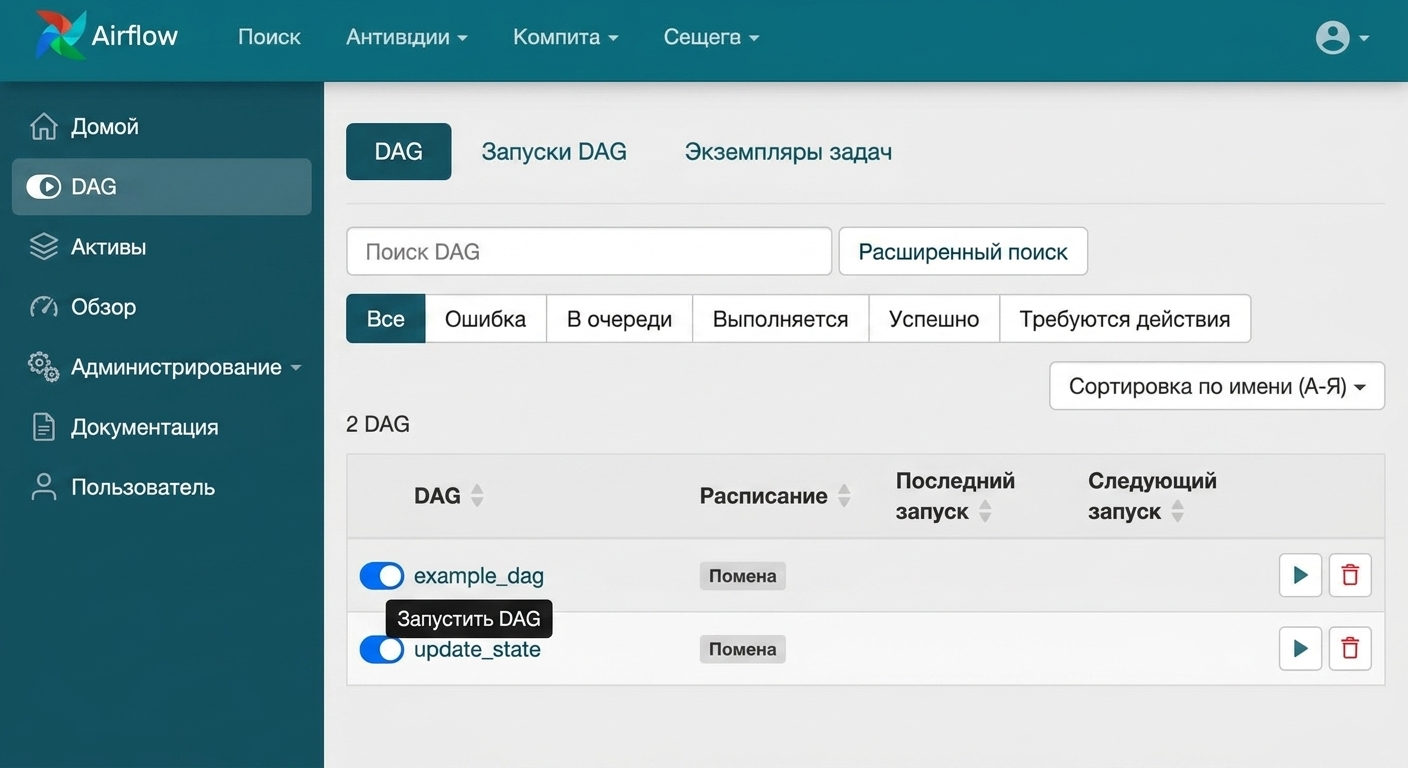
Task: Open the example_dag link
Action: (479, 576)
